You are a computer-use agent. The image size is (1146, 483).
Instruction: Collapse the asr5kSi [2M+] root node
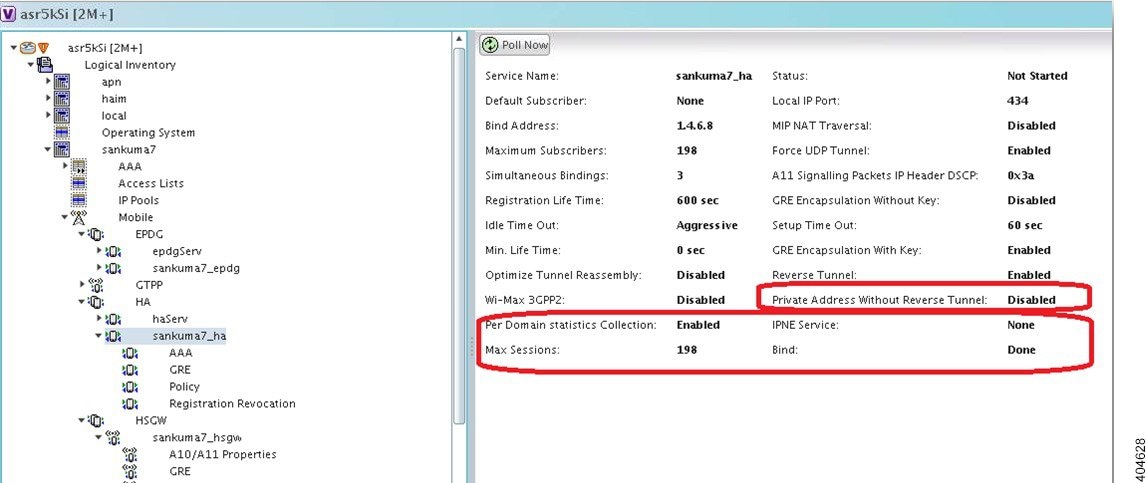13,48
